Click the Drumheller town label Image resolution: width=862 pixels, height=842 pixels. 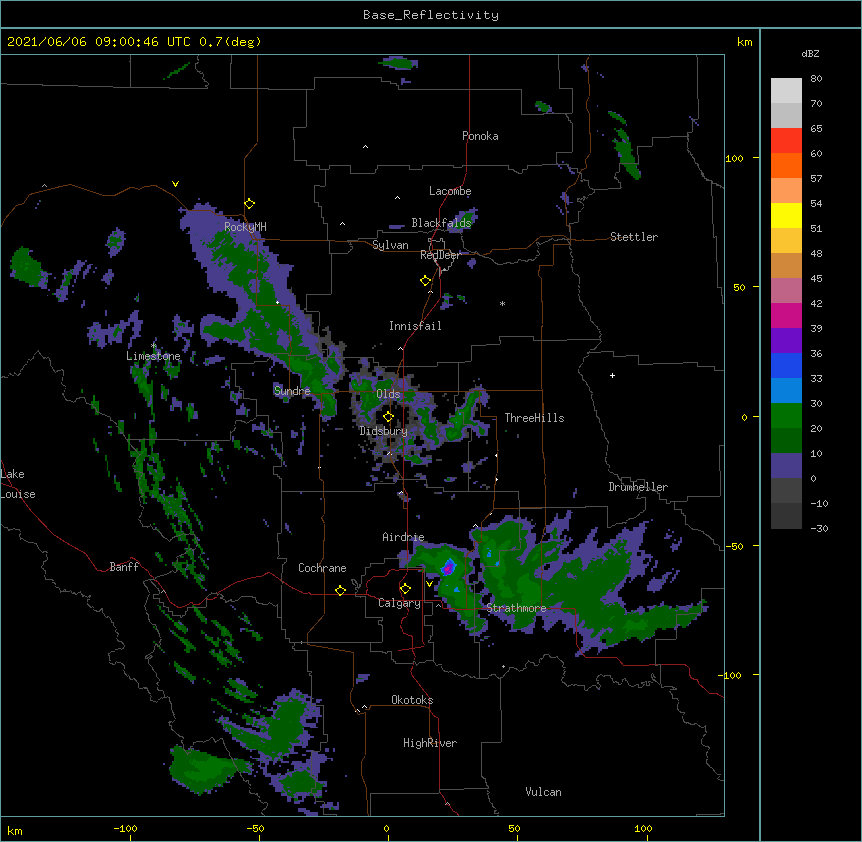tap(638, 487)
